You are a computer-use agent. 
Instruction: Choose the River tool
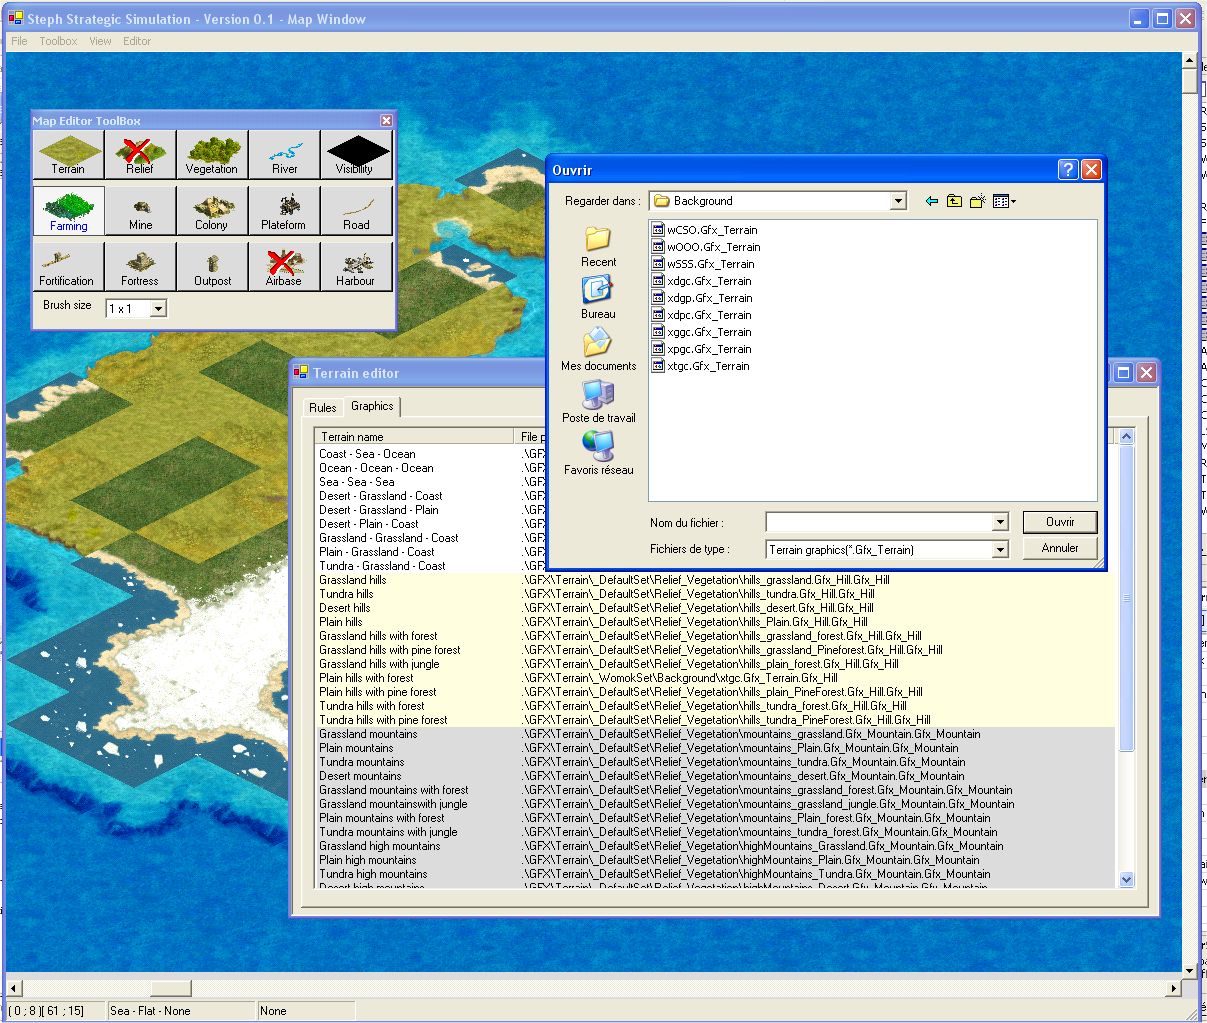pos(285,155)
